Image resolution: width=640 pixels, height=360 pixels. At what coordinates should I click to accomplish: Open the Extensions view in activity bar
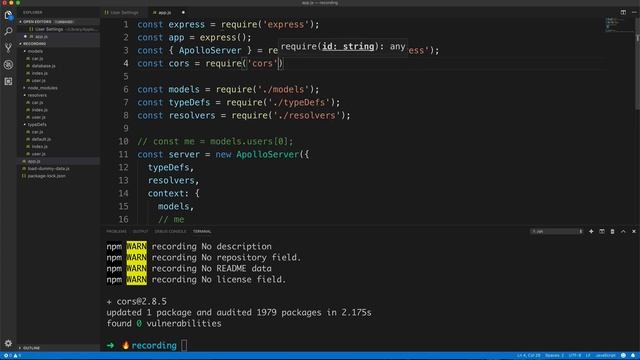click(8, 81)
